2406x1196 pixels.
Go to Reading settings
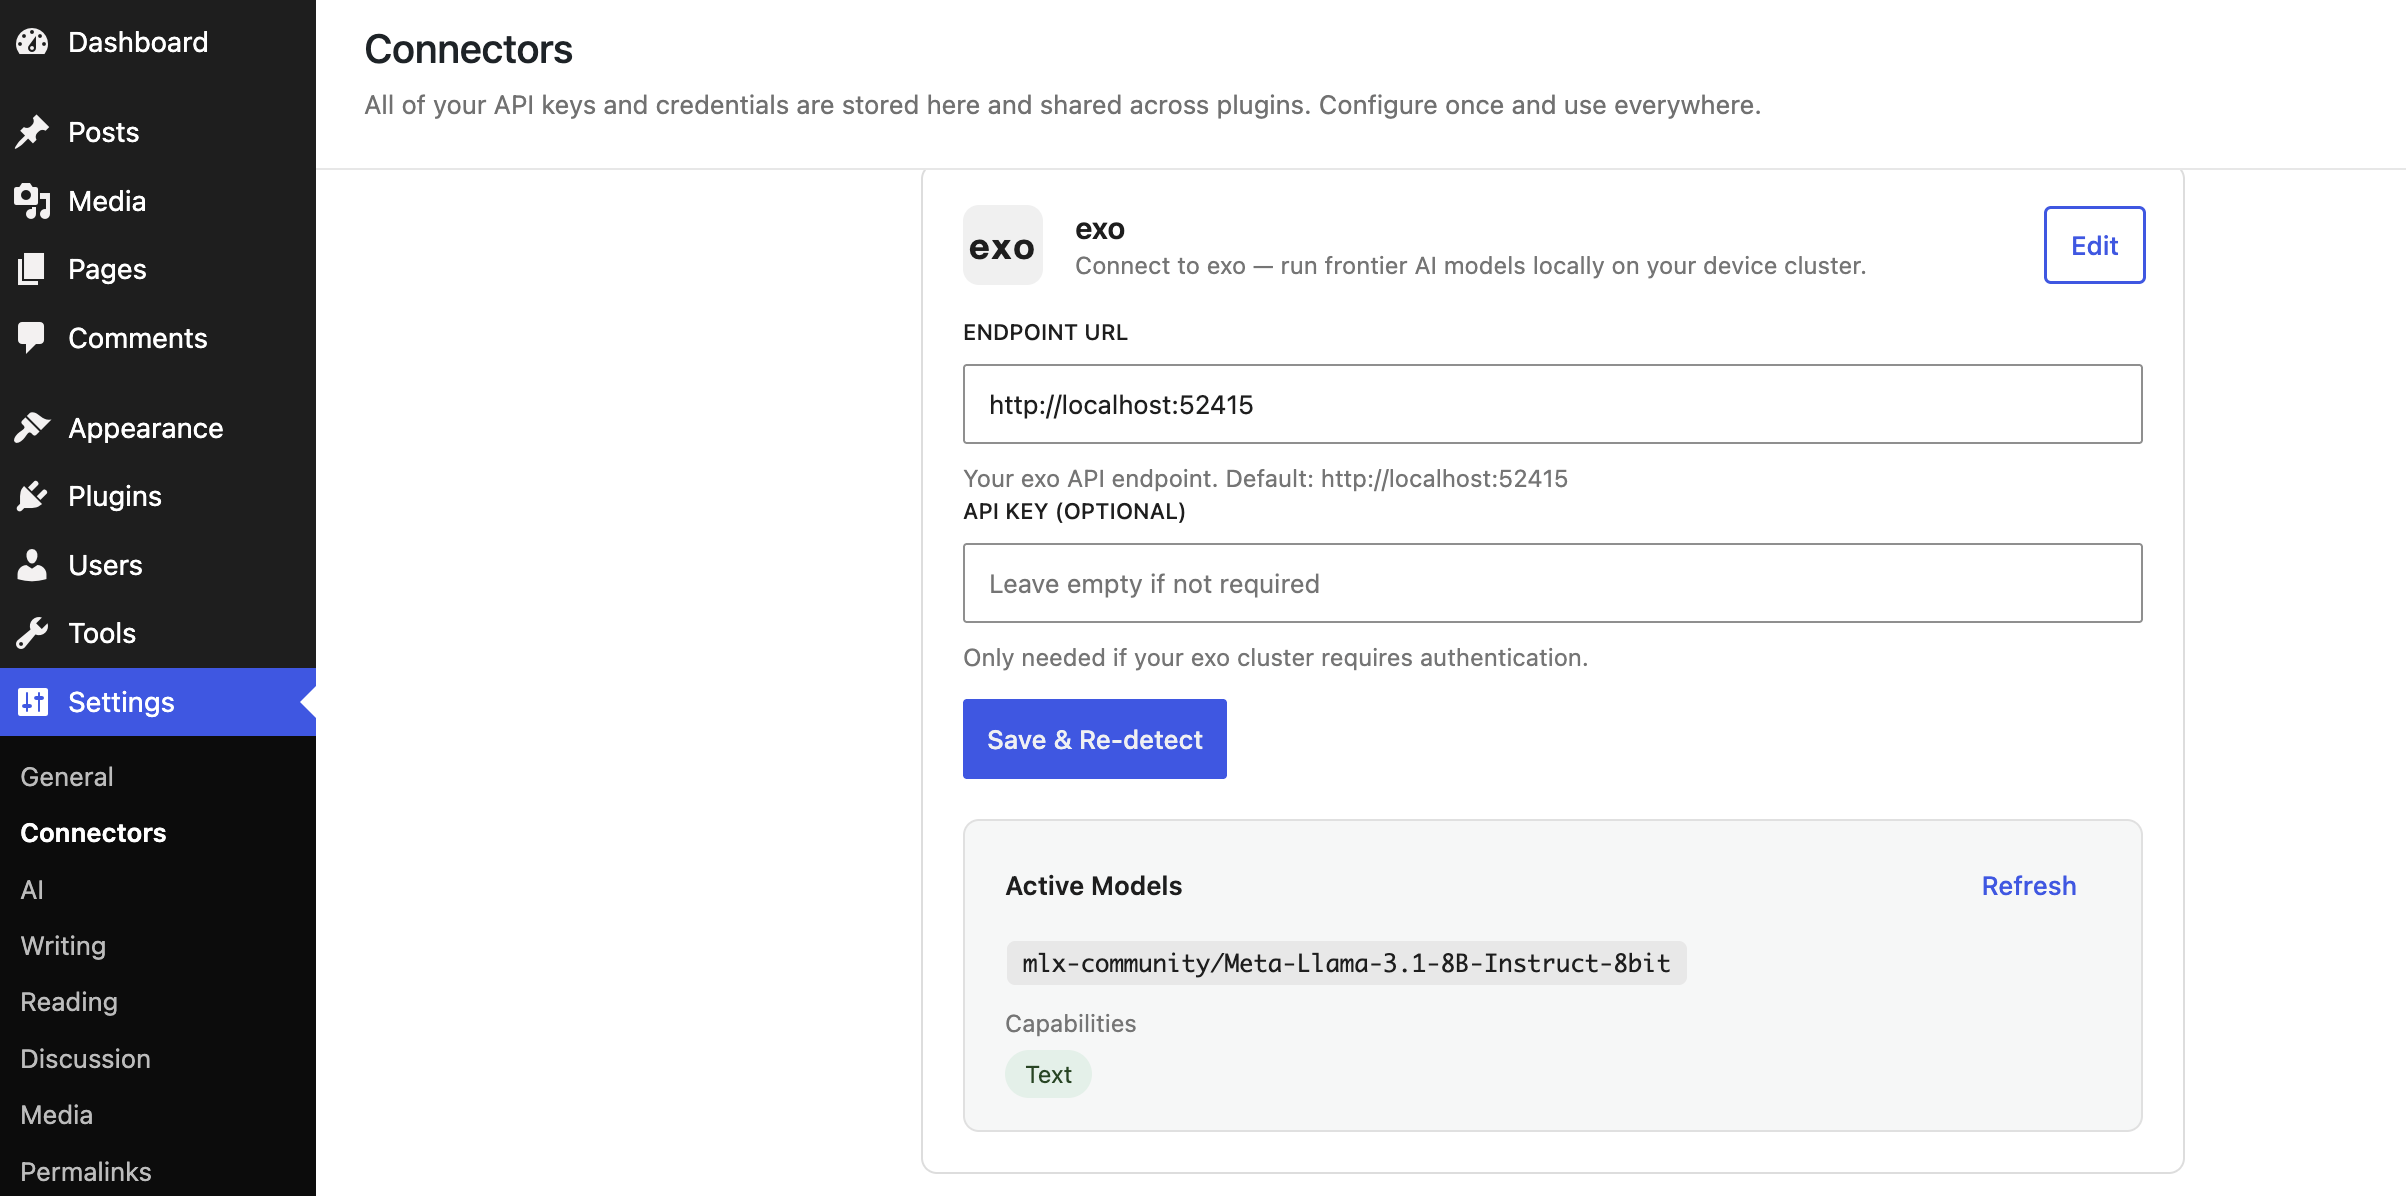click(x=69, y=1002)
